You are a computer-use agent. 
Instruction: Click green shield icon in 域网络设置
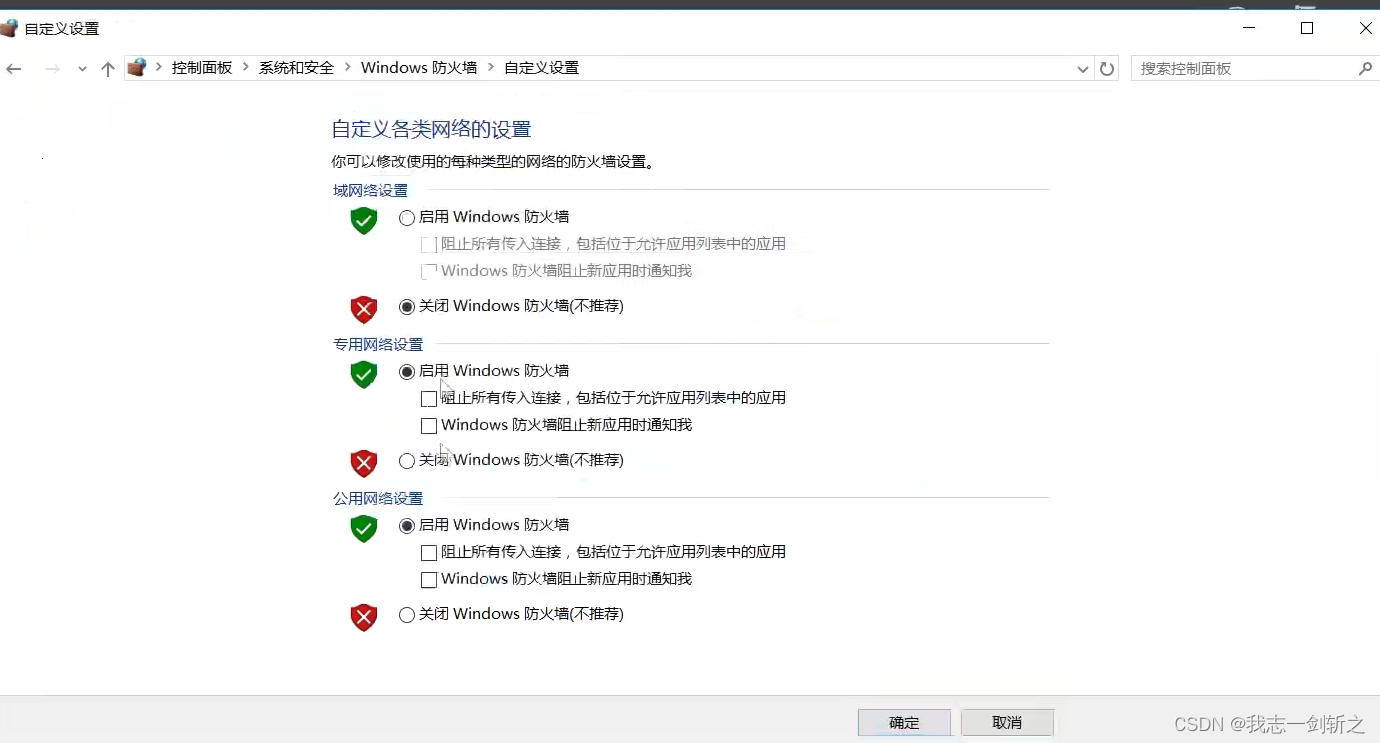[x=364, y=221]
